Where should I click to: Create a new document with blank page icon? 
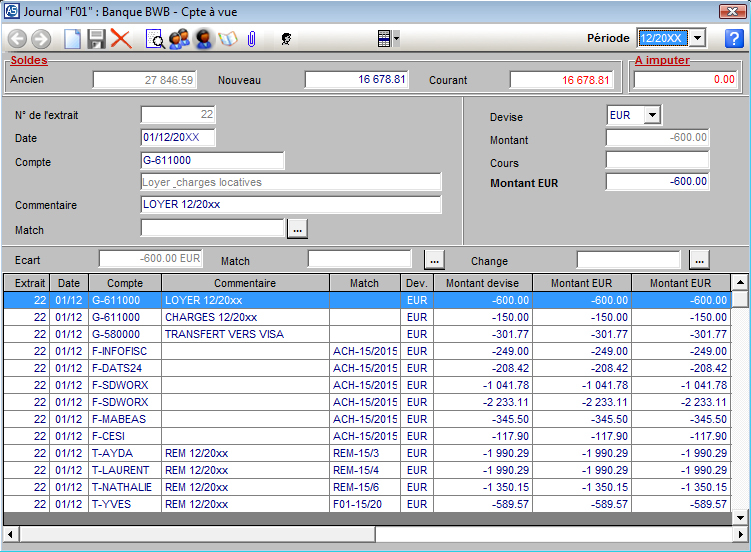72,39
